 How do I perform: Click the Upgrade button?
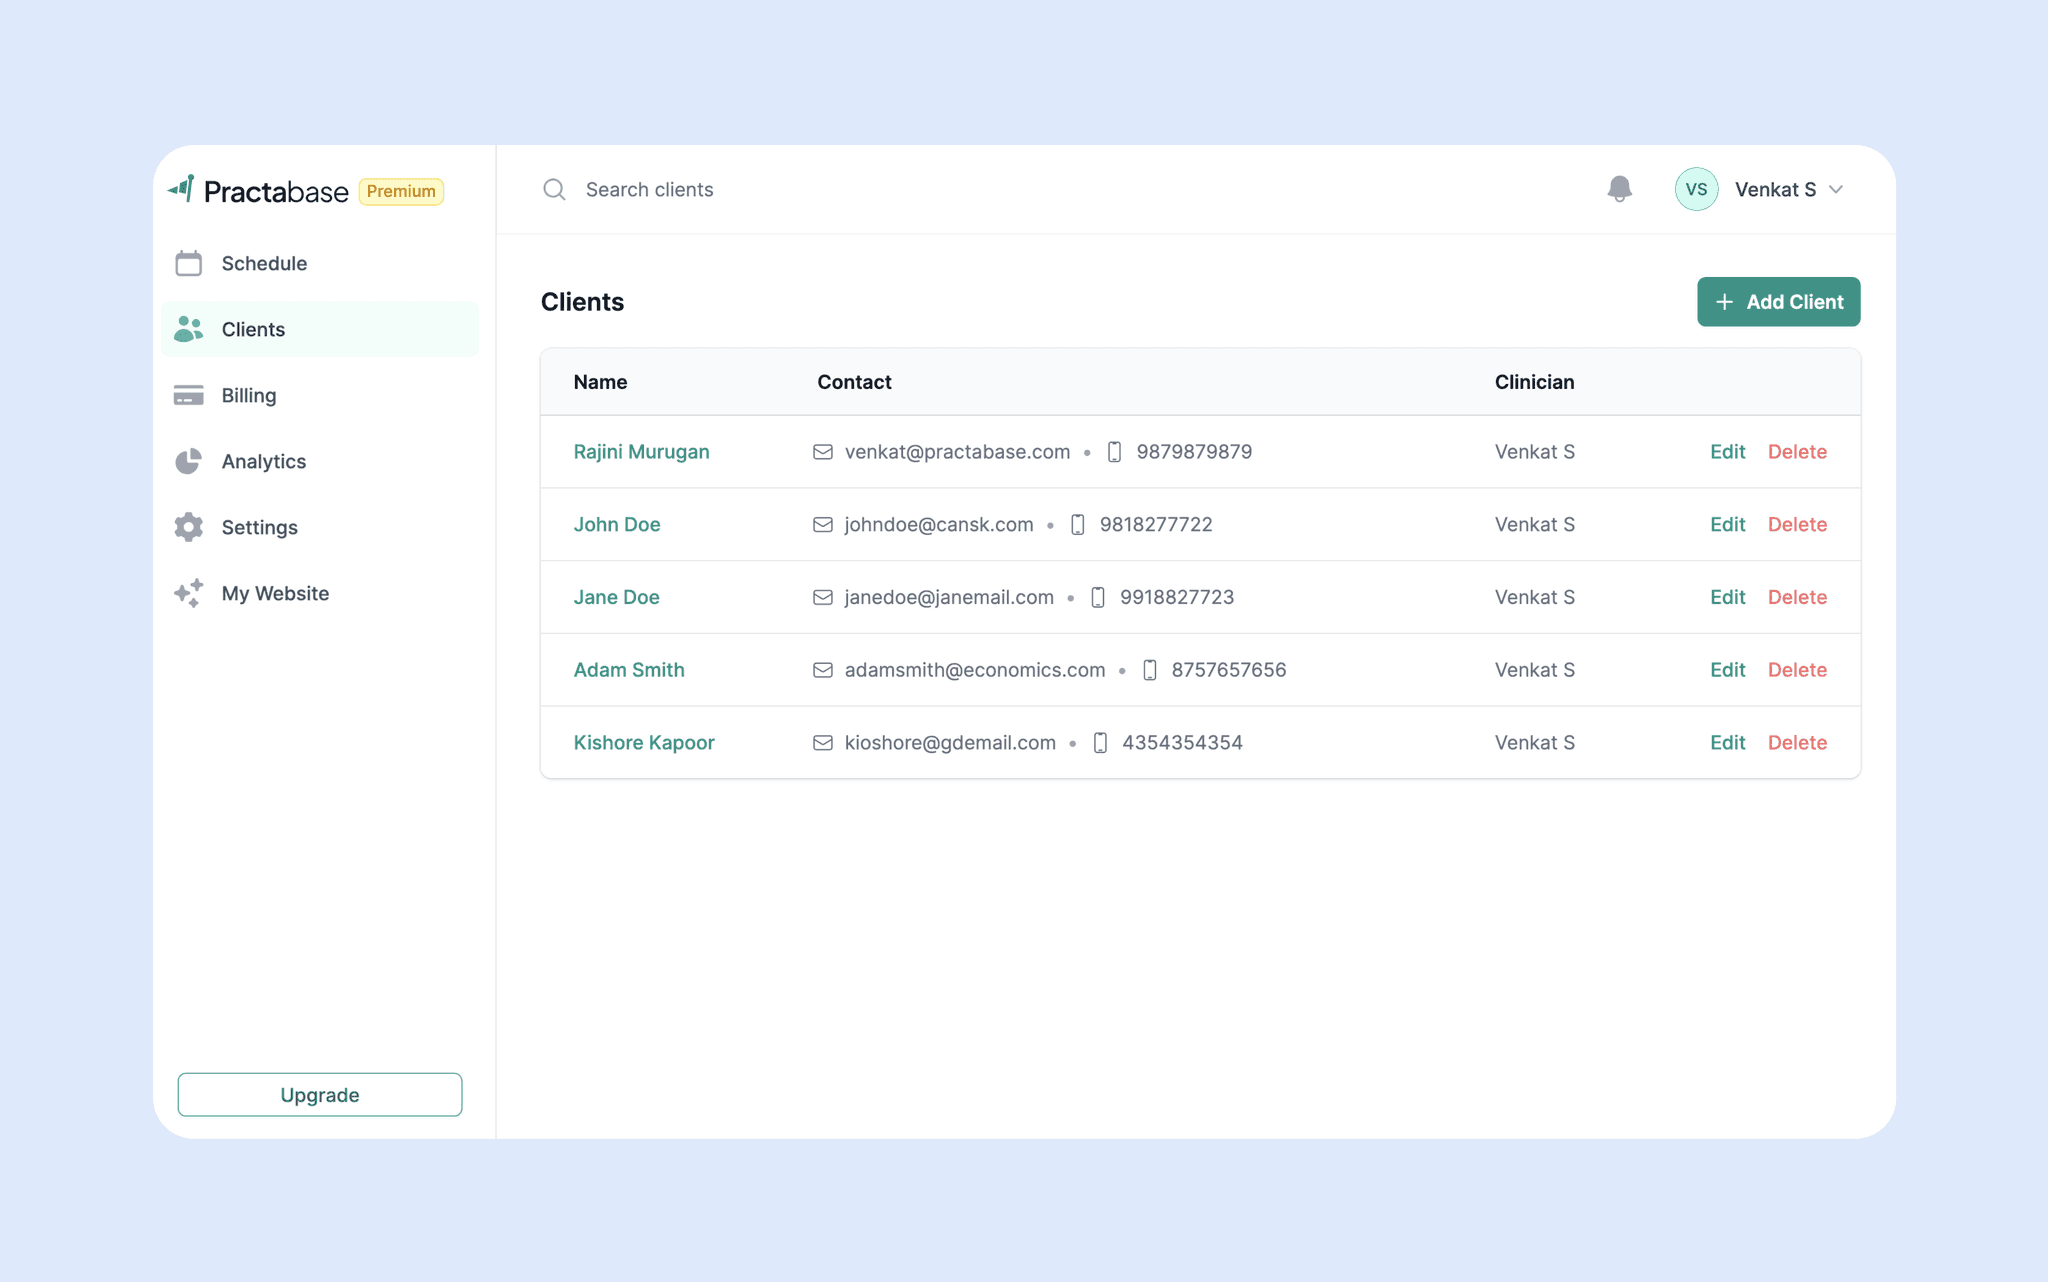pos(320,1095)
